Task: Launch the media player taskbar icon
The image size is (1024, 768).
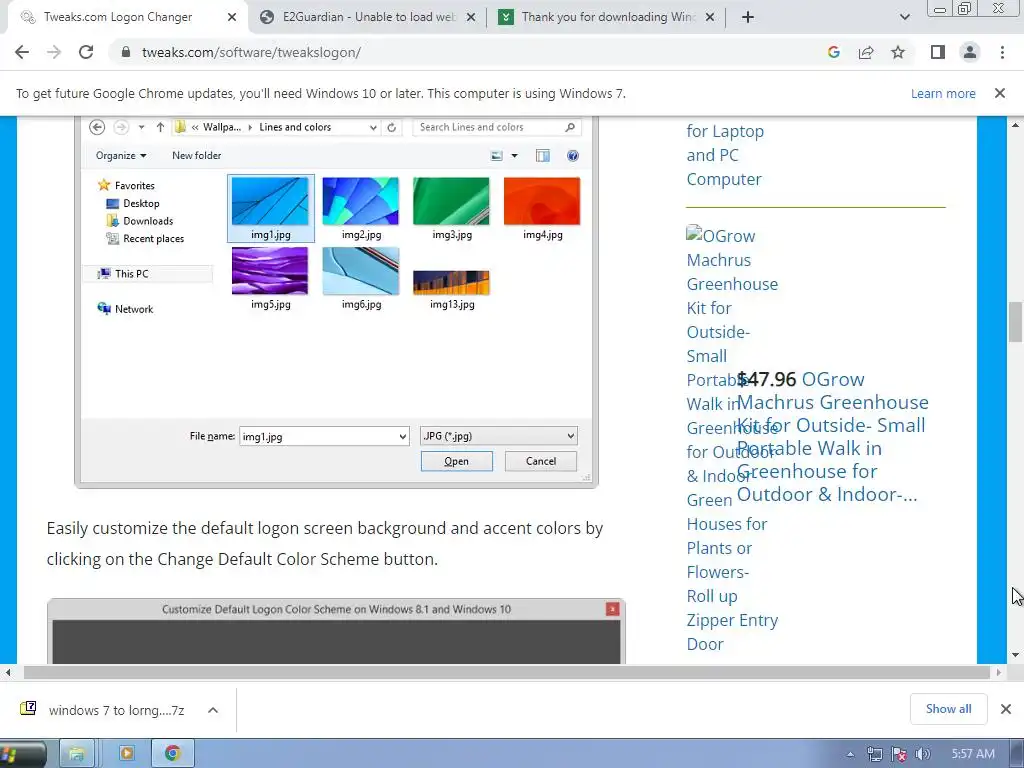Action: coord(126,754)
